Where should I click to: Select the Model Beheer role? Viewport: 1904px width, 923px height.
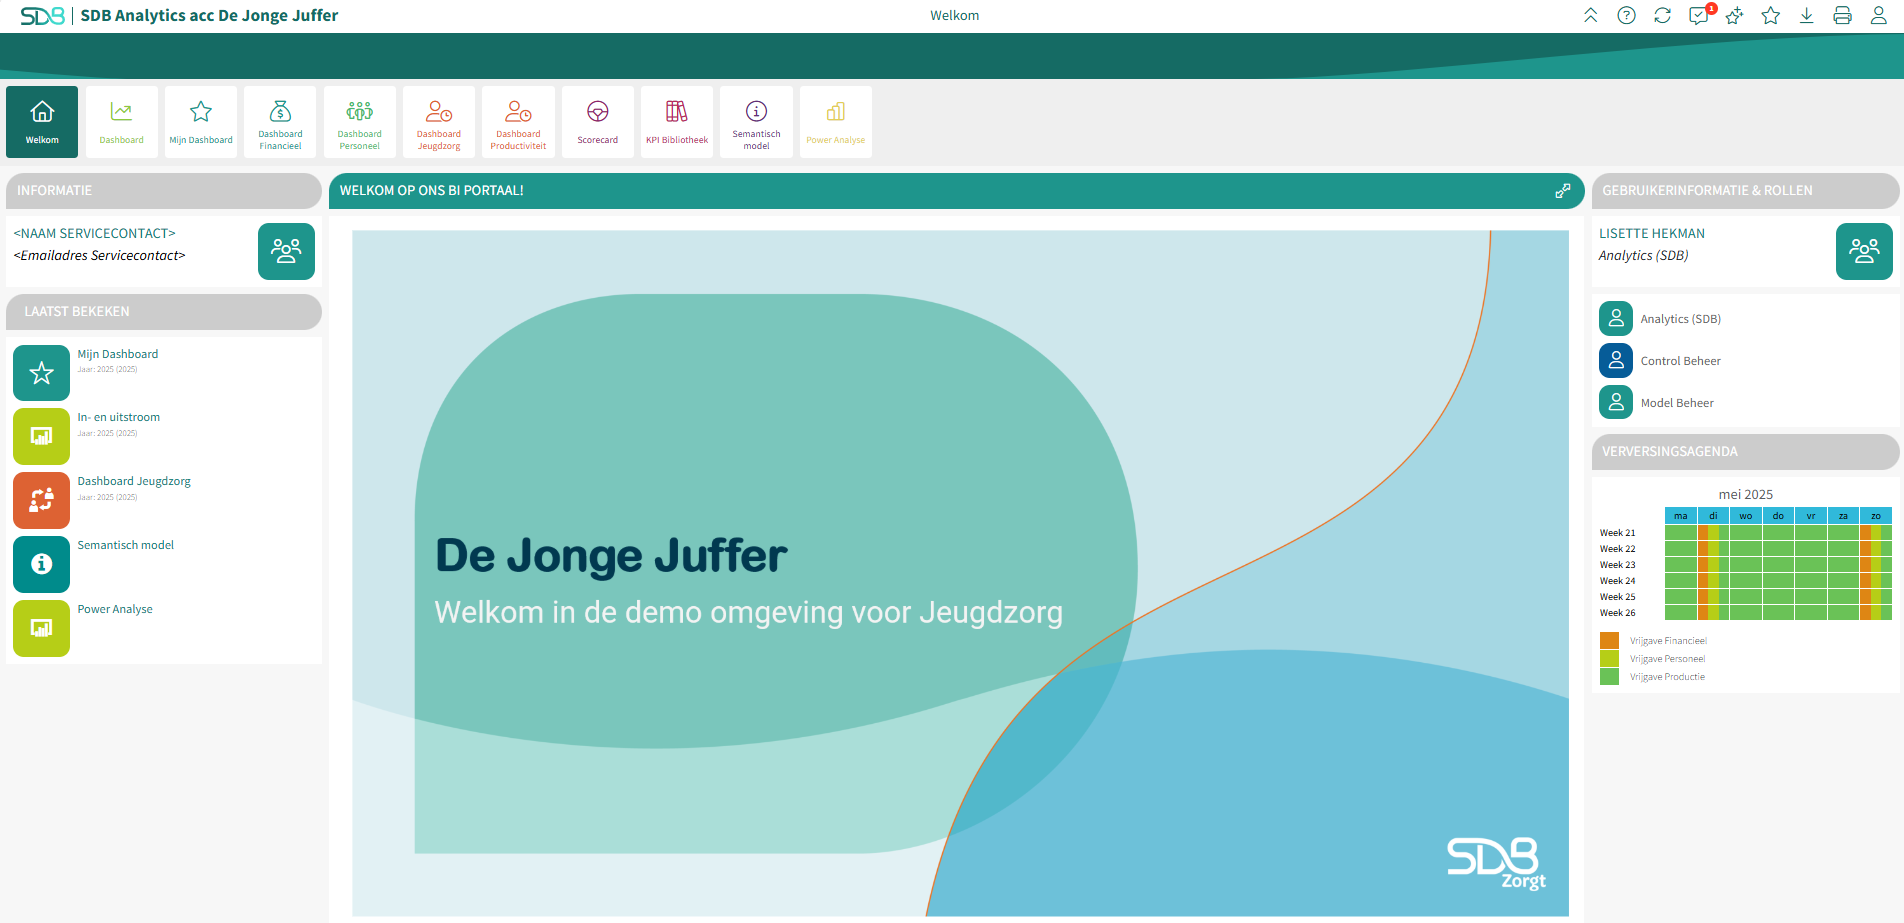click(x=1678, y=403)
